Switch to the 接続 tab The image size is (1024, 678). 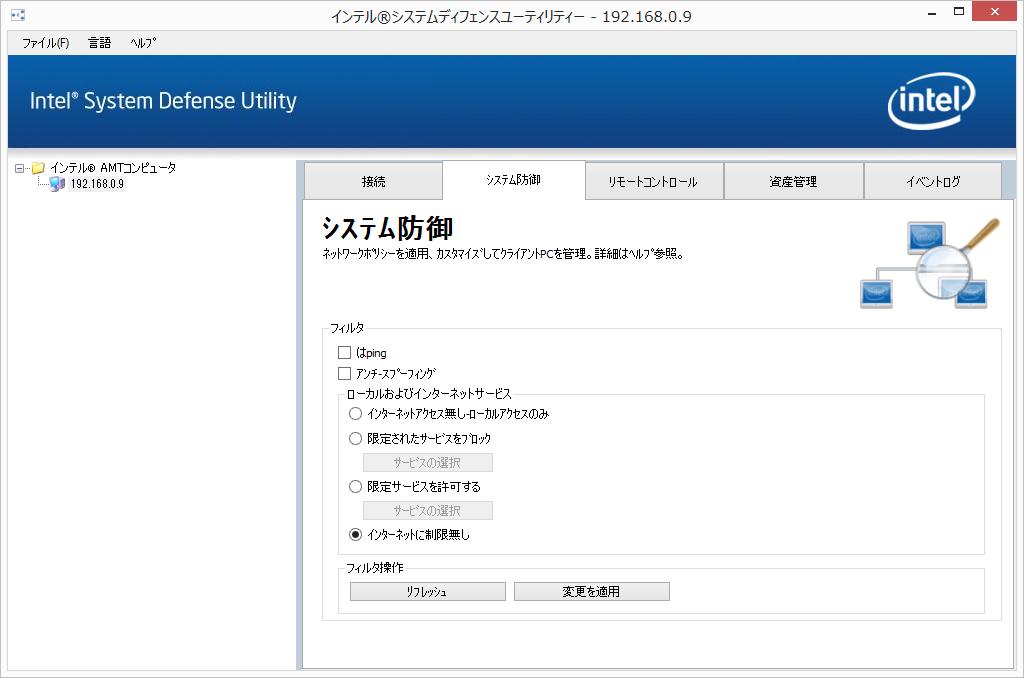(x=374, y=182)
